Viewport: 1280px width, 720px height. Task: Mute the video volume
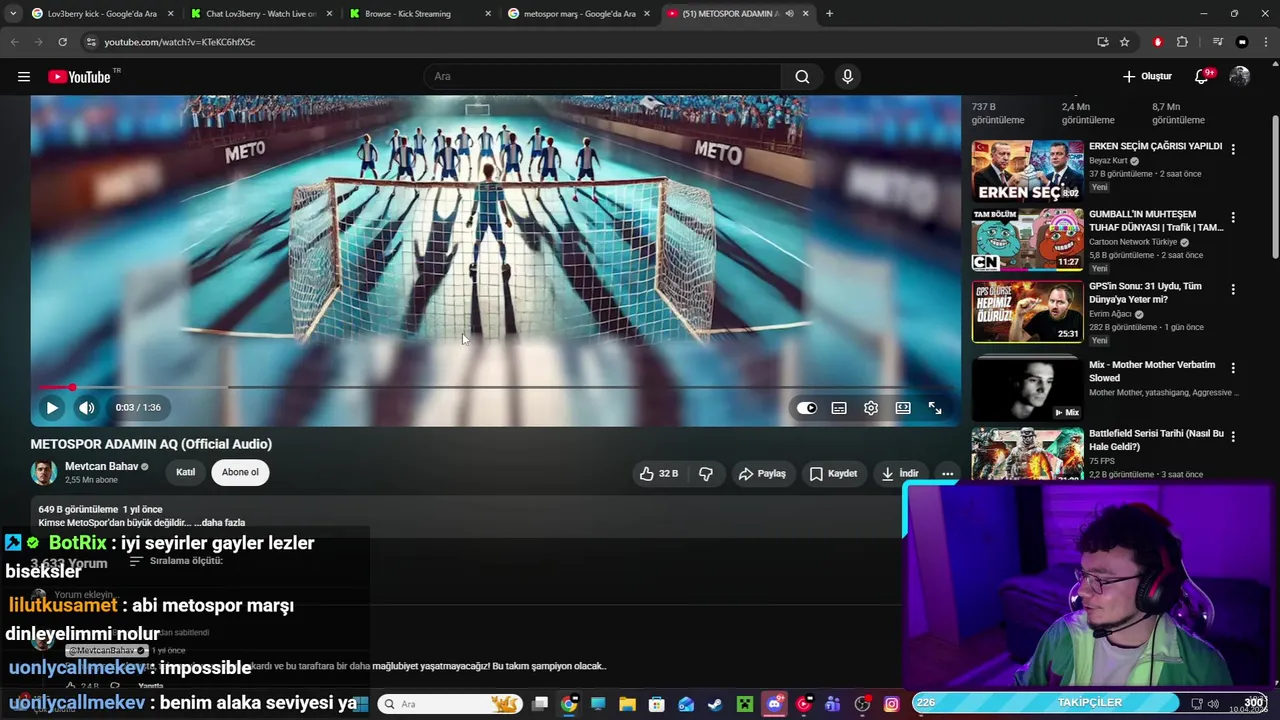[87, 408]
